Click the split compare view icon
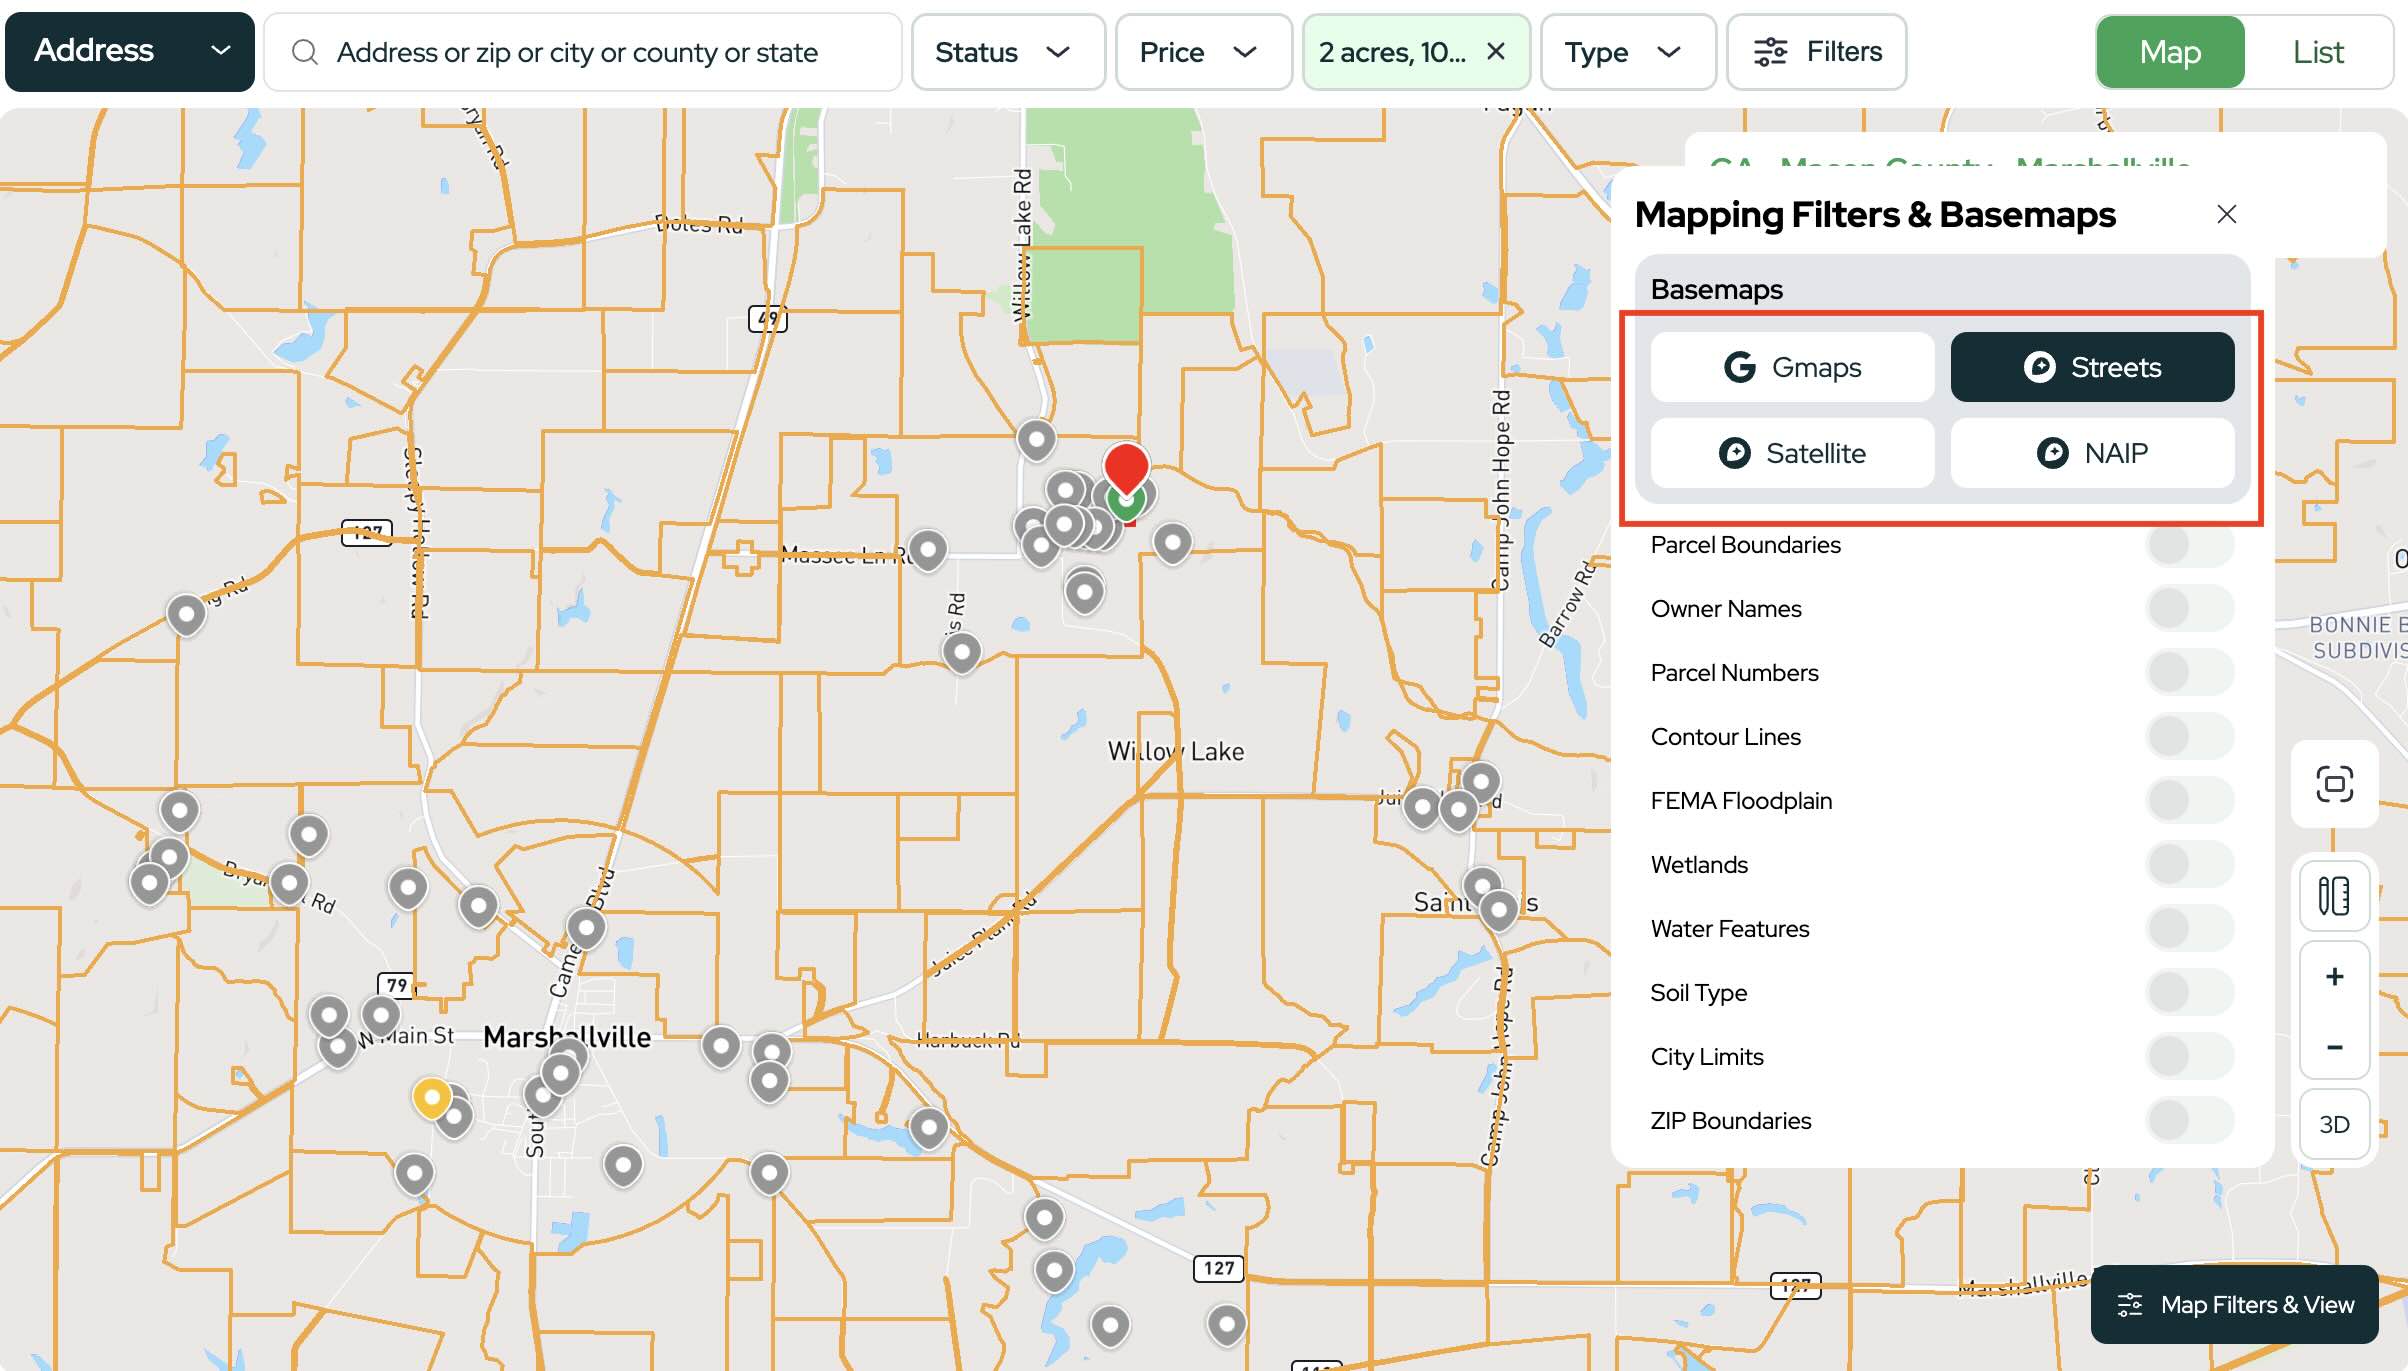 click(x=2334, y=895)
